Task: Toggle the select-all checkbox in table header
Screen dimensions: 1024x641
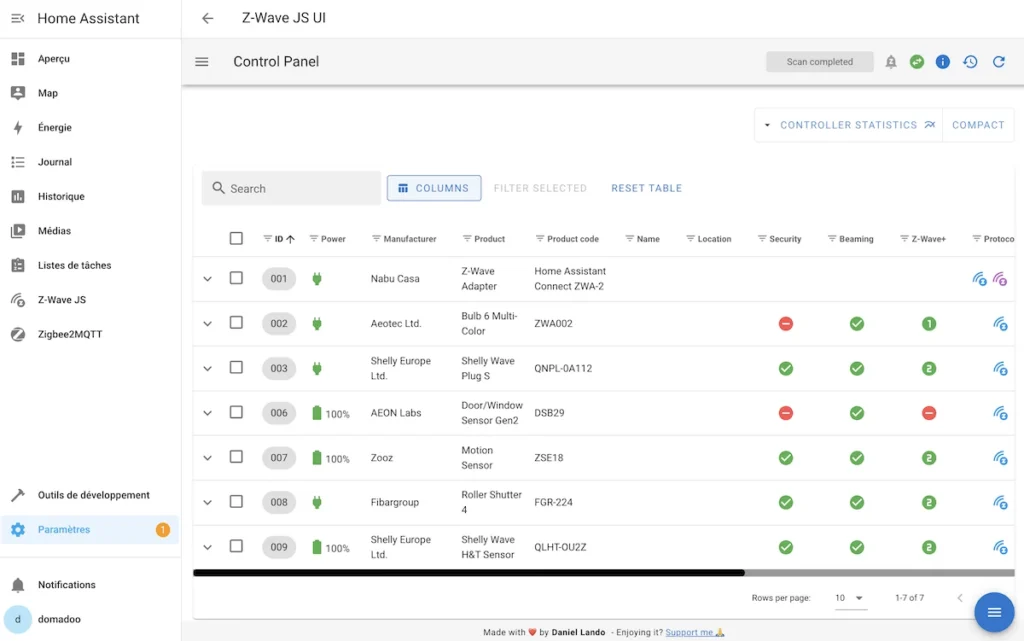Action: [x=236, y=238]
